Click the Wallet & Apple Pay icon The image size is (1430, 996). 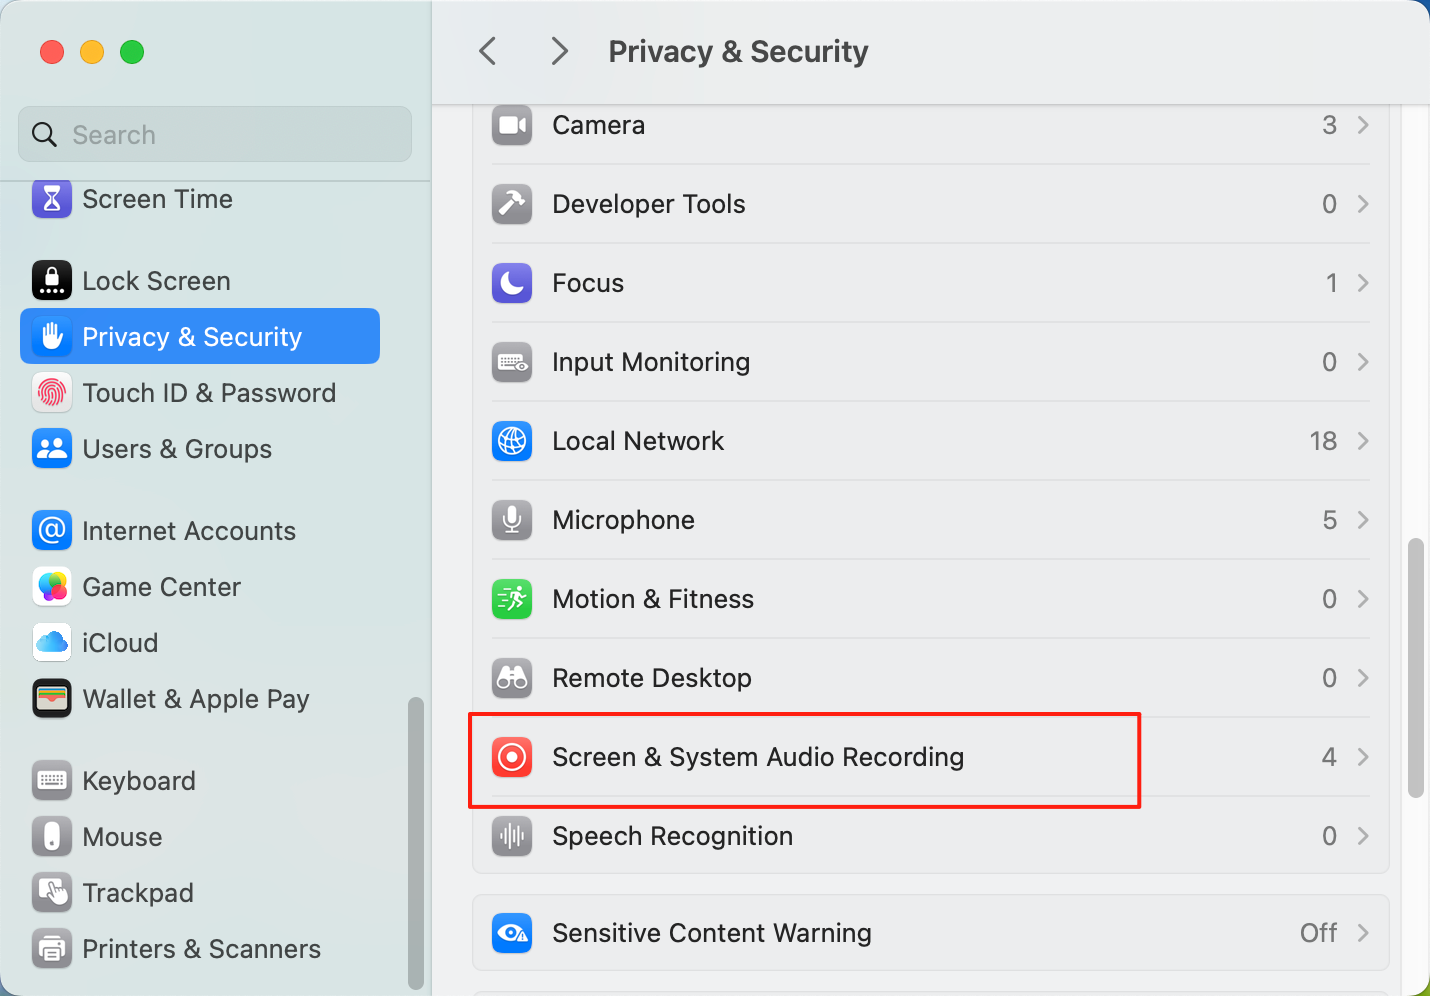point(52,699)
